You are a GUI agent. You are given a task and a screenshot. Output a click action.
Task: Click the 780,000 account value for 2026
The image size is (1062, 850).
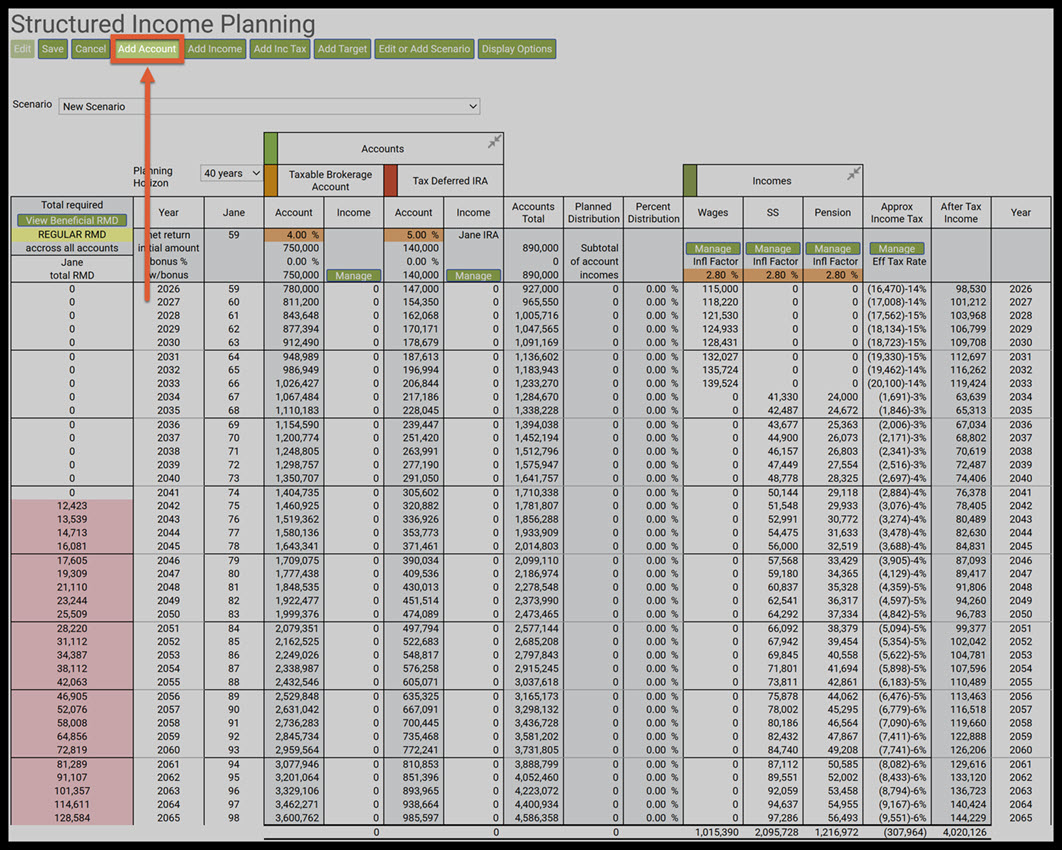(x=301, y=289)
